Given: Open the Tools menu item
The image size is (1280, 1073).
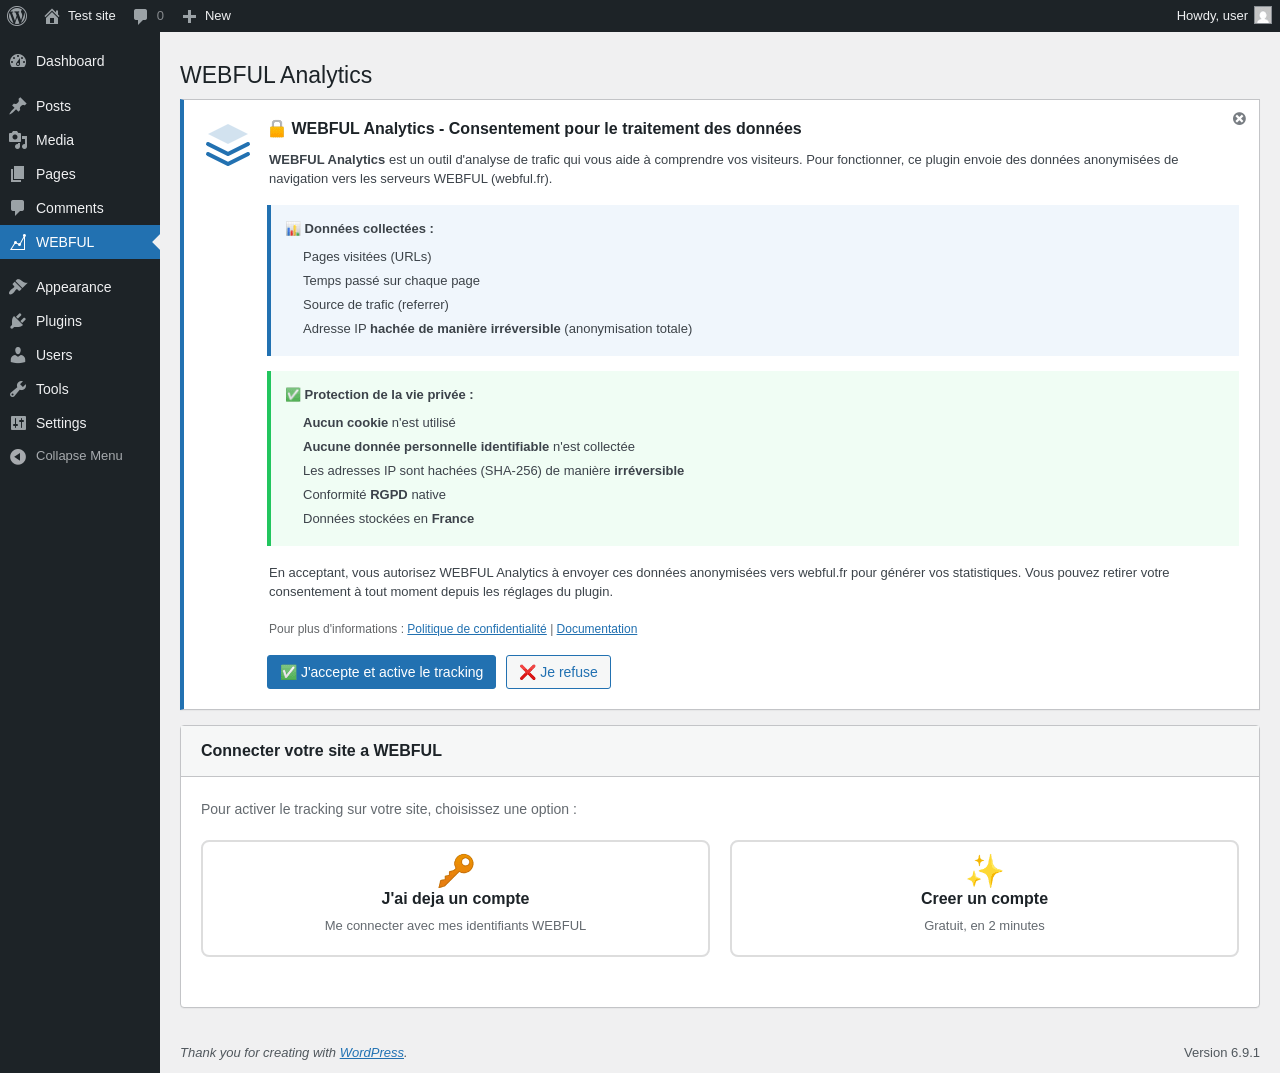Looking at the screenshot, I should click(80, 389).
